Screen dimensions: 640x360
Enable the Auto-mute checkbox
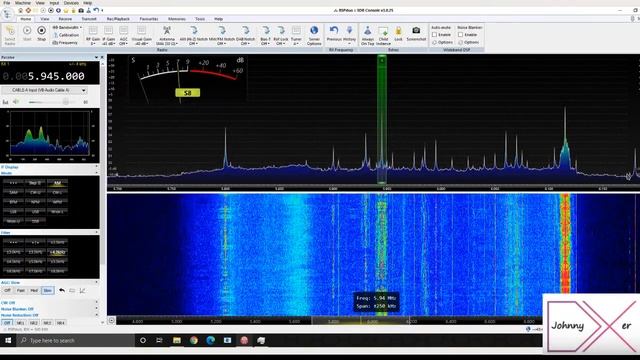[x=434, y=35]
